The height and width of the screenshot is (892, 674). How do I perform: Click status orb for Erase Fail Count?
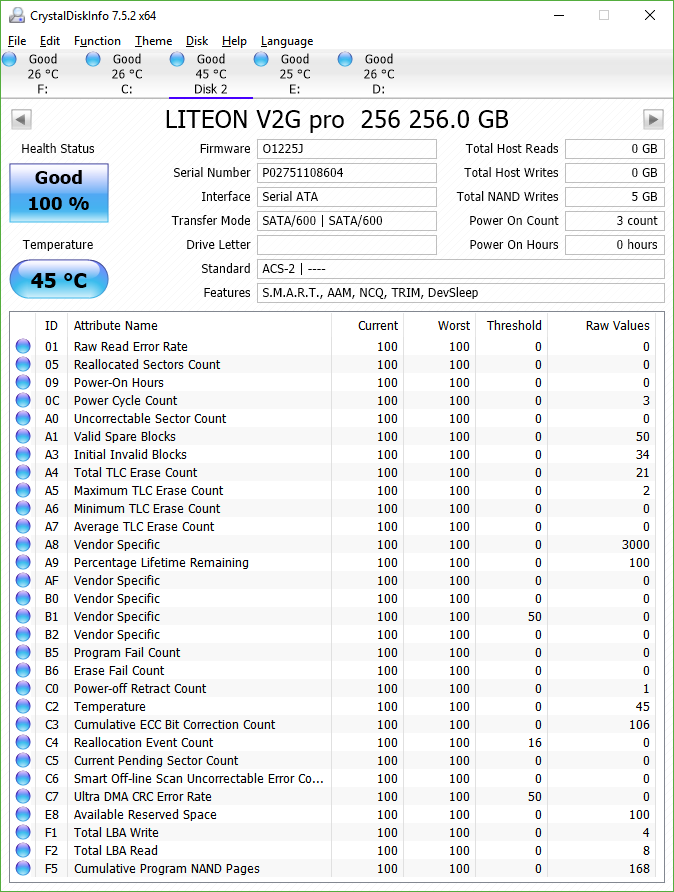pyautogui.click(x=23, y=670)
